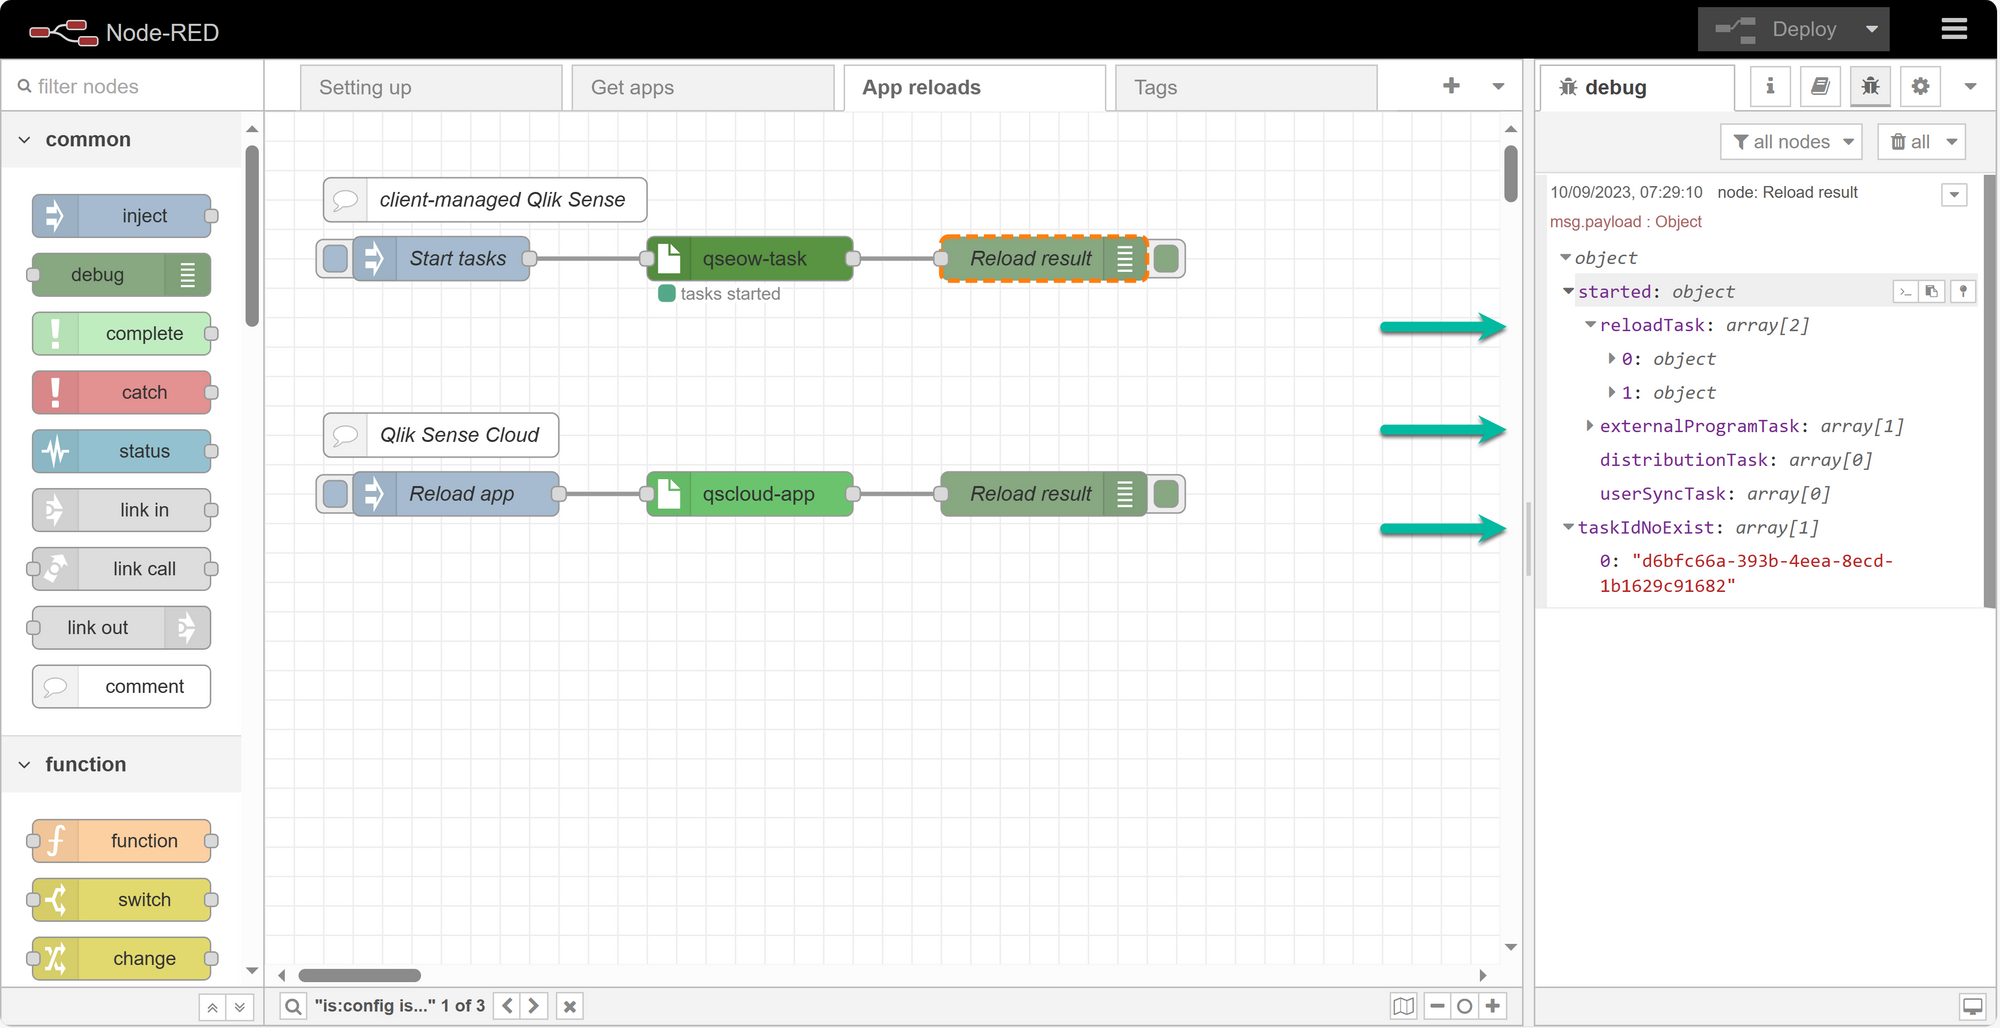Clear all debug messages with trash button
The height and width of the screenshot is (1028, 2000).
click(x=1909, y=142)
